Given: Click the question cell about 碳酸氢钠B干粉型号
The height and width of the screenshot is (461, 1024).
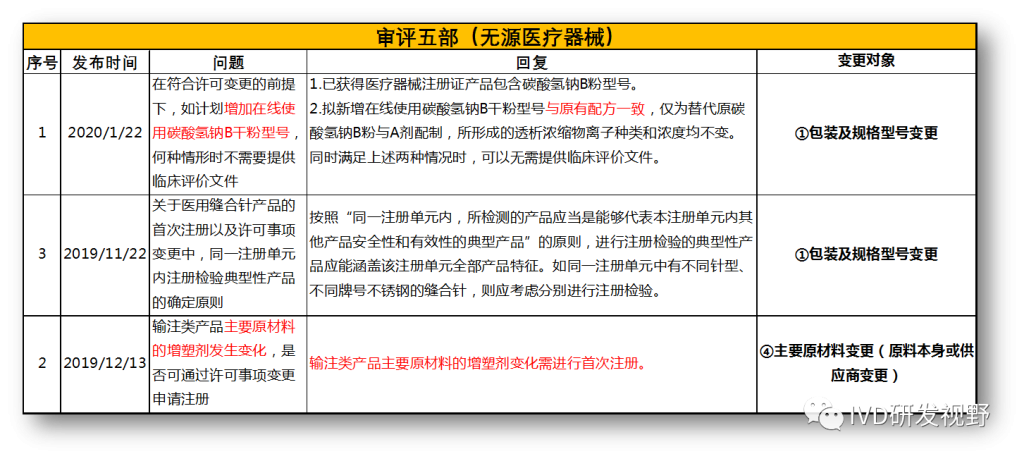Looking at the screenshot, I should coord(228,133).
